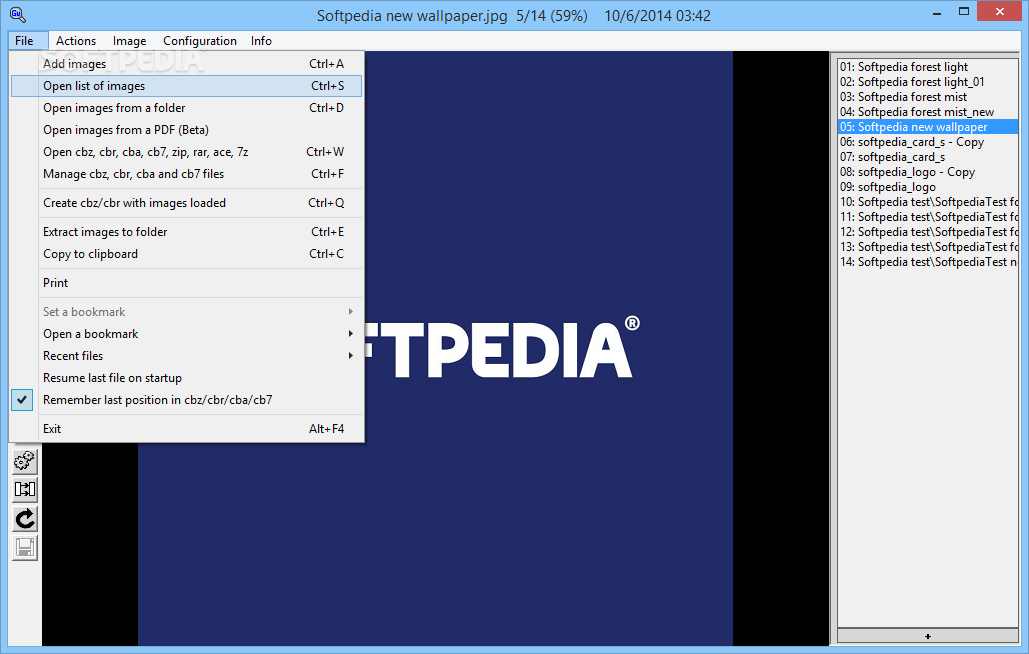Enable Resume last file on startup
The width and height of the screenshot is (1029, 654).
pos(187,378)
